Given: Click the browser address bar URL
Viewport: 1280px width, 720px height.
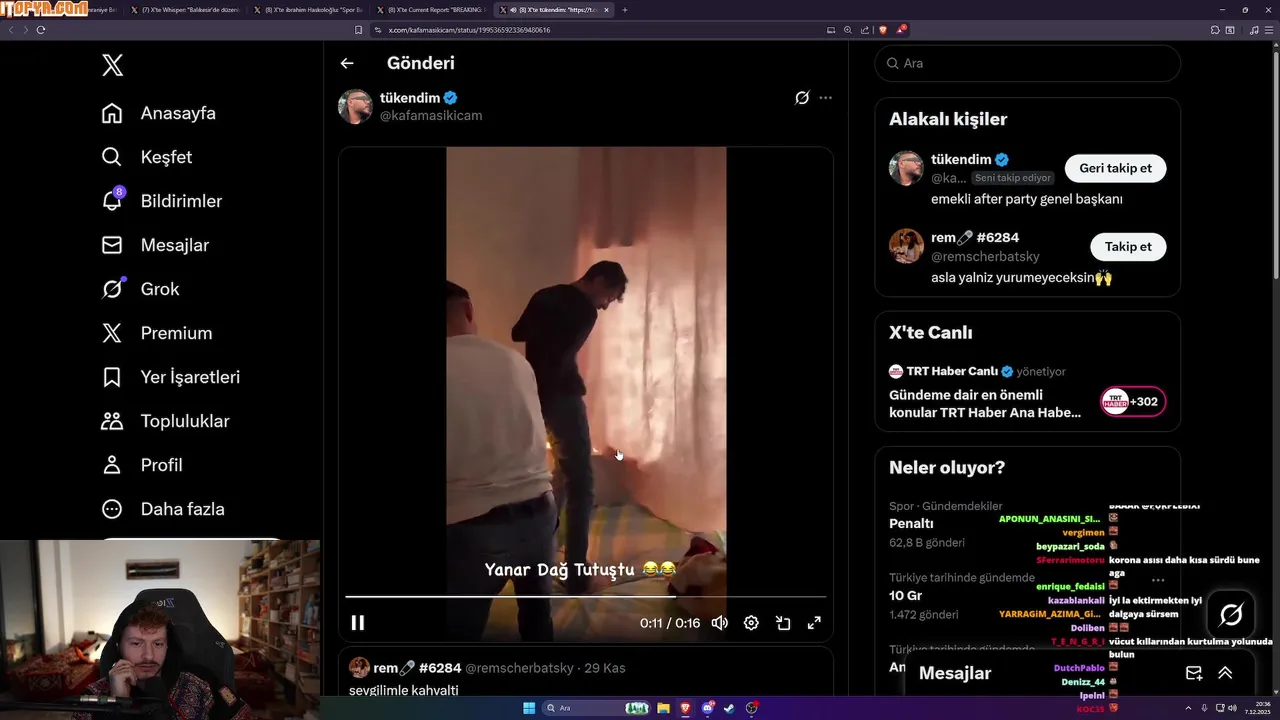Looking at the screenshot, I should [x=469, y=30].
